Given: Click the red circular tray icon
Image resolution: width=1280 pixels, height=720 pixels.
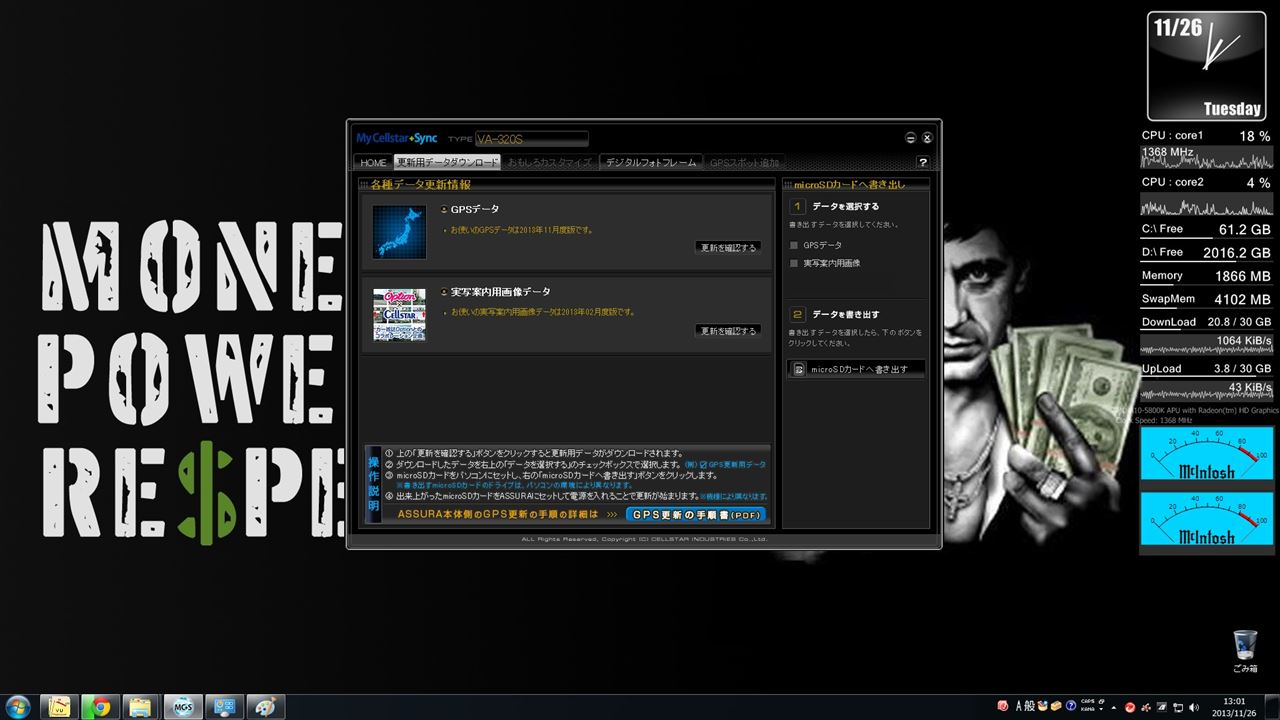Looking at the screenshot, I should tap(1130, 707).
